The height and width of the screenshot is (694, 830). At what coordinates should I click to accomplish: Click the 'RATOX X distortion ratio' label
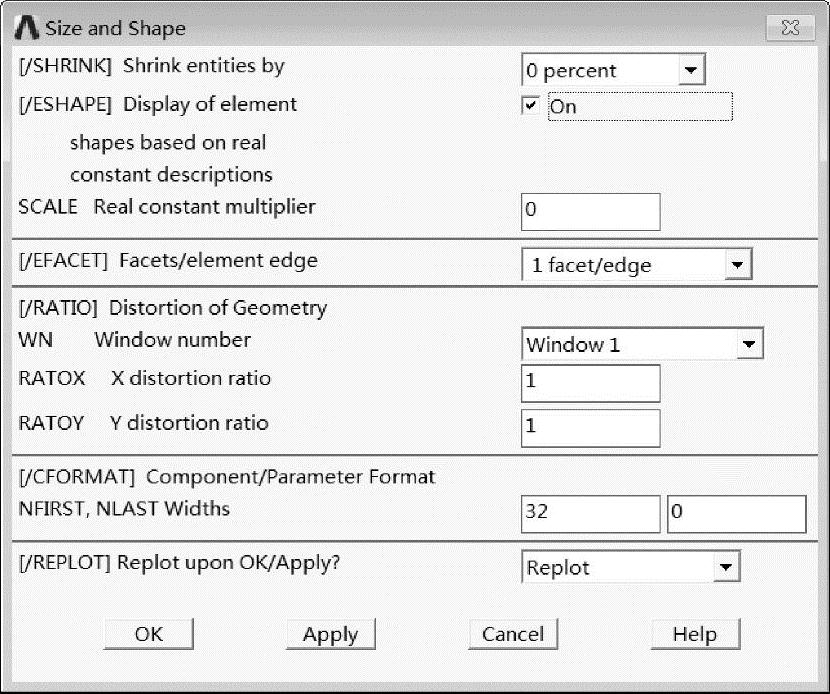[x=145, y=378]
